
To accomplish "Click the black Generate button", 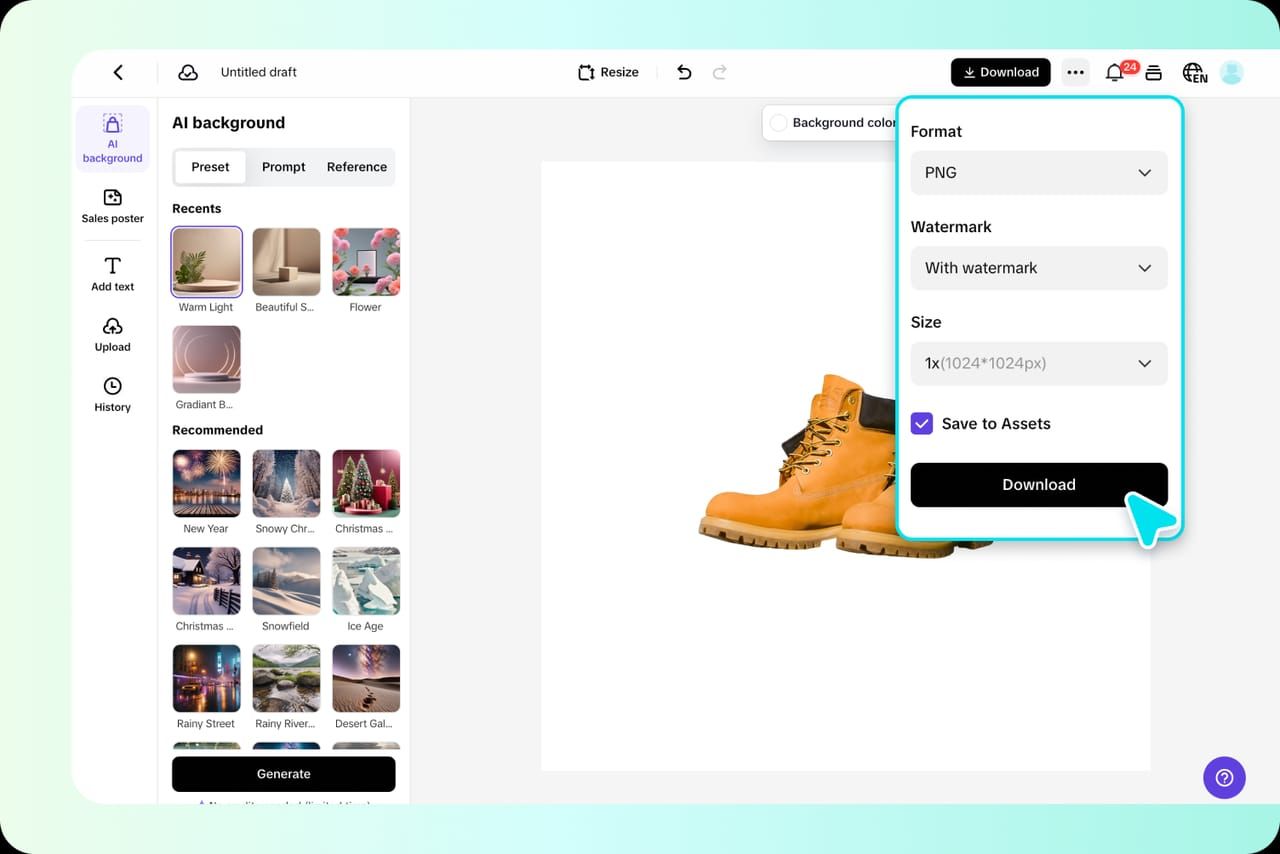I will click(284, 774).
